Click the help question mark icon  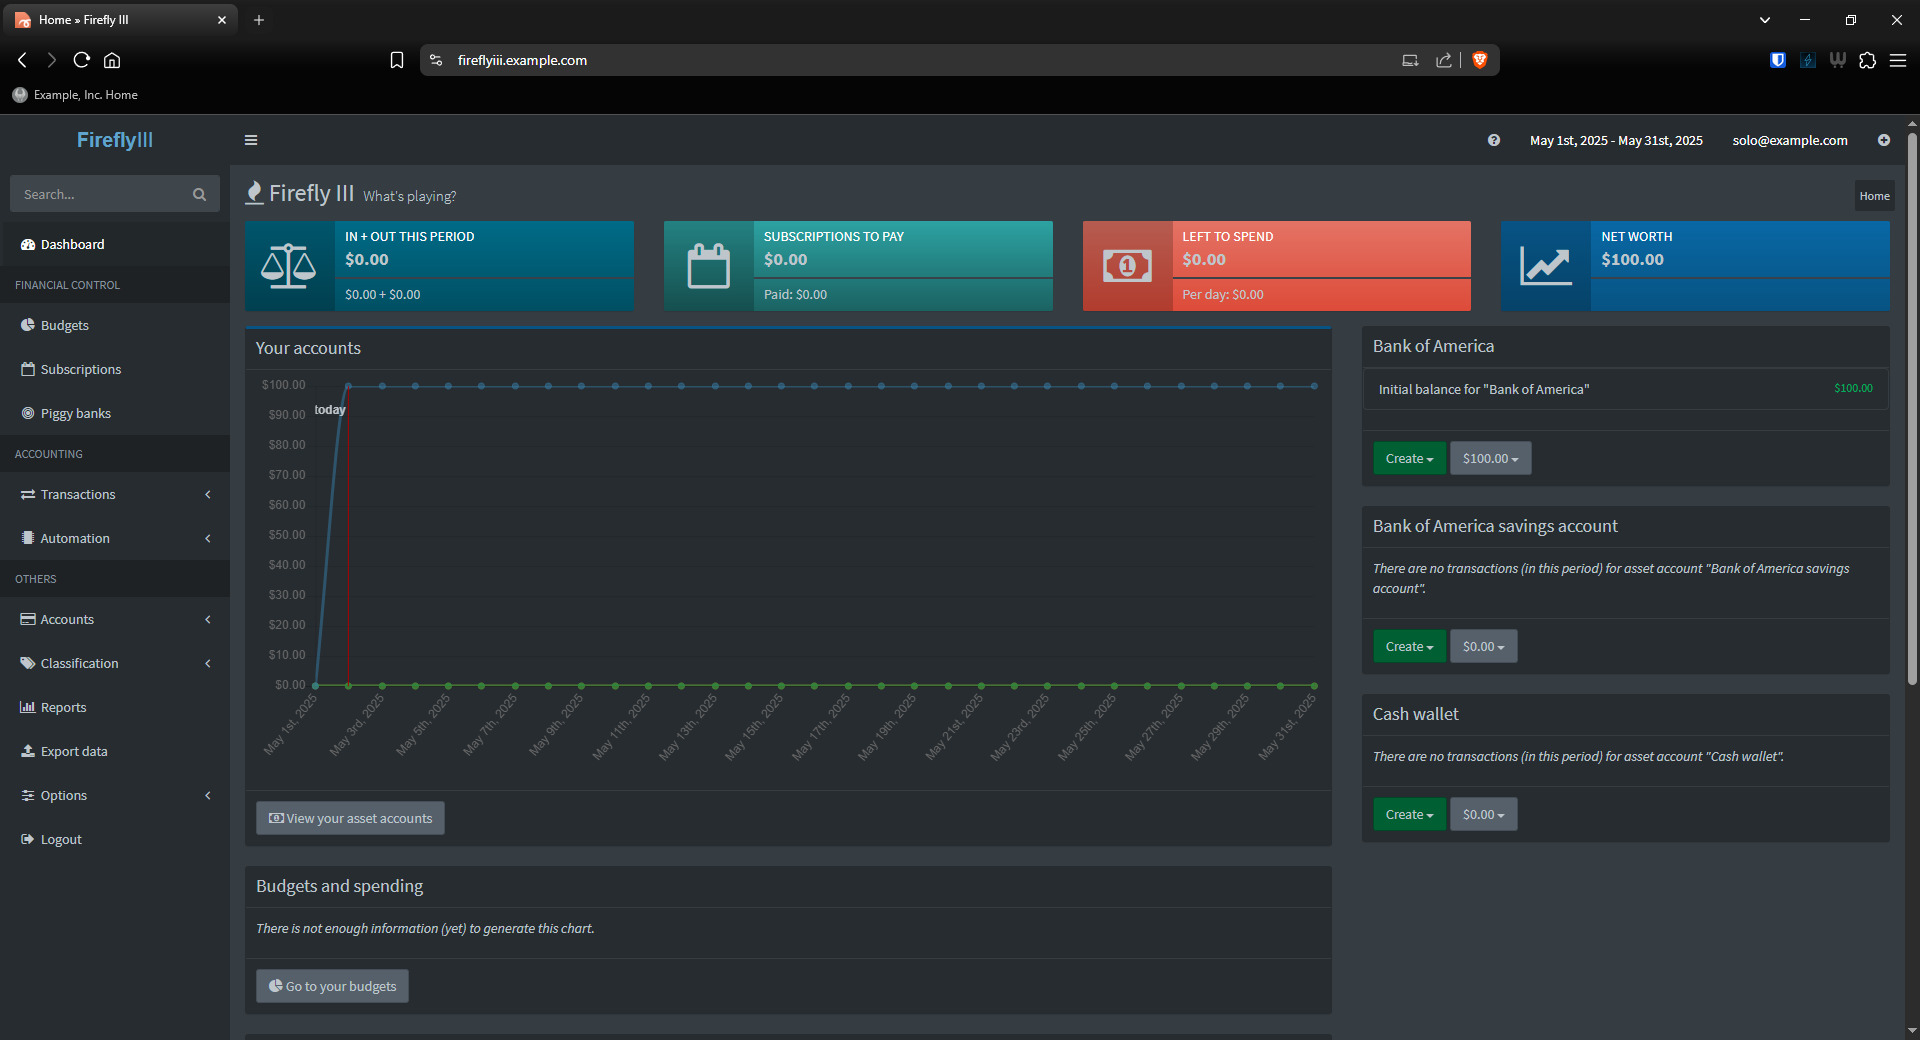coord(1493,140)
